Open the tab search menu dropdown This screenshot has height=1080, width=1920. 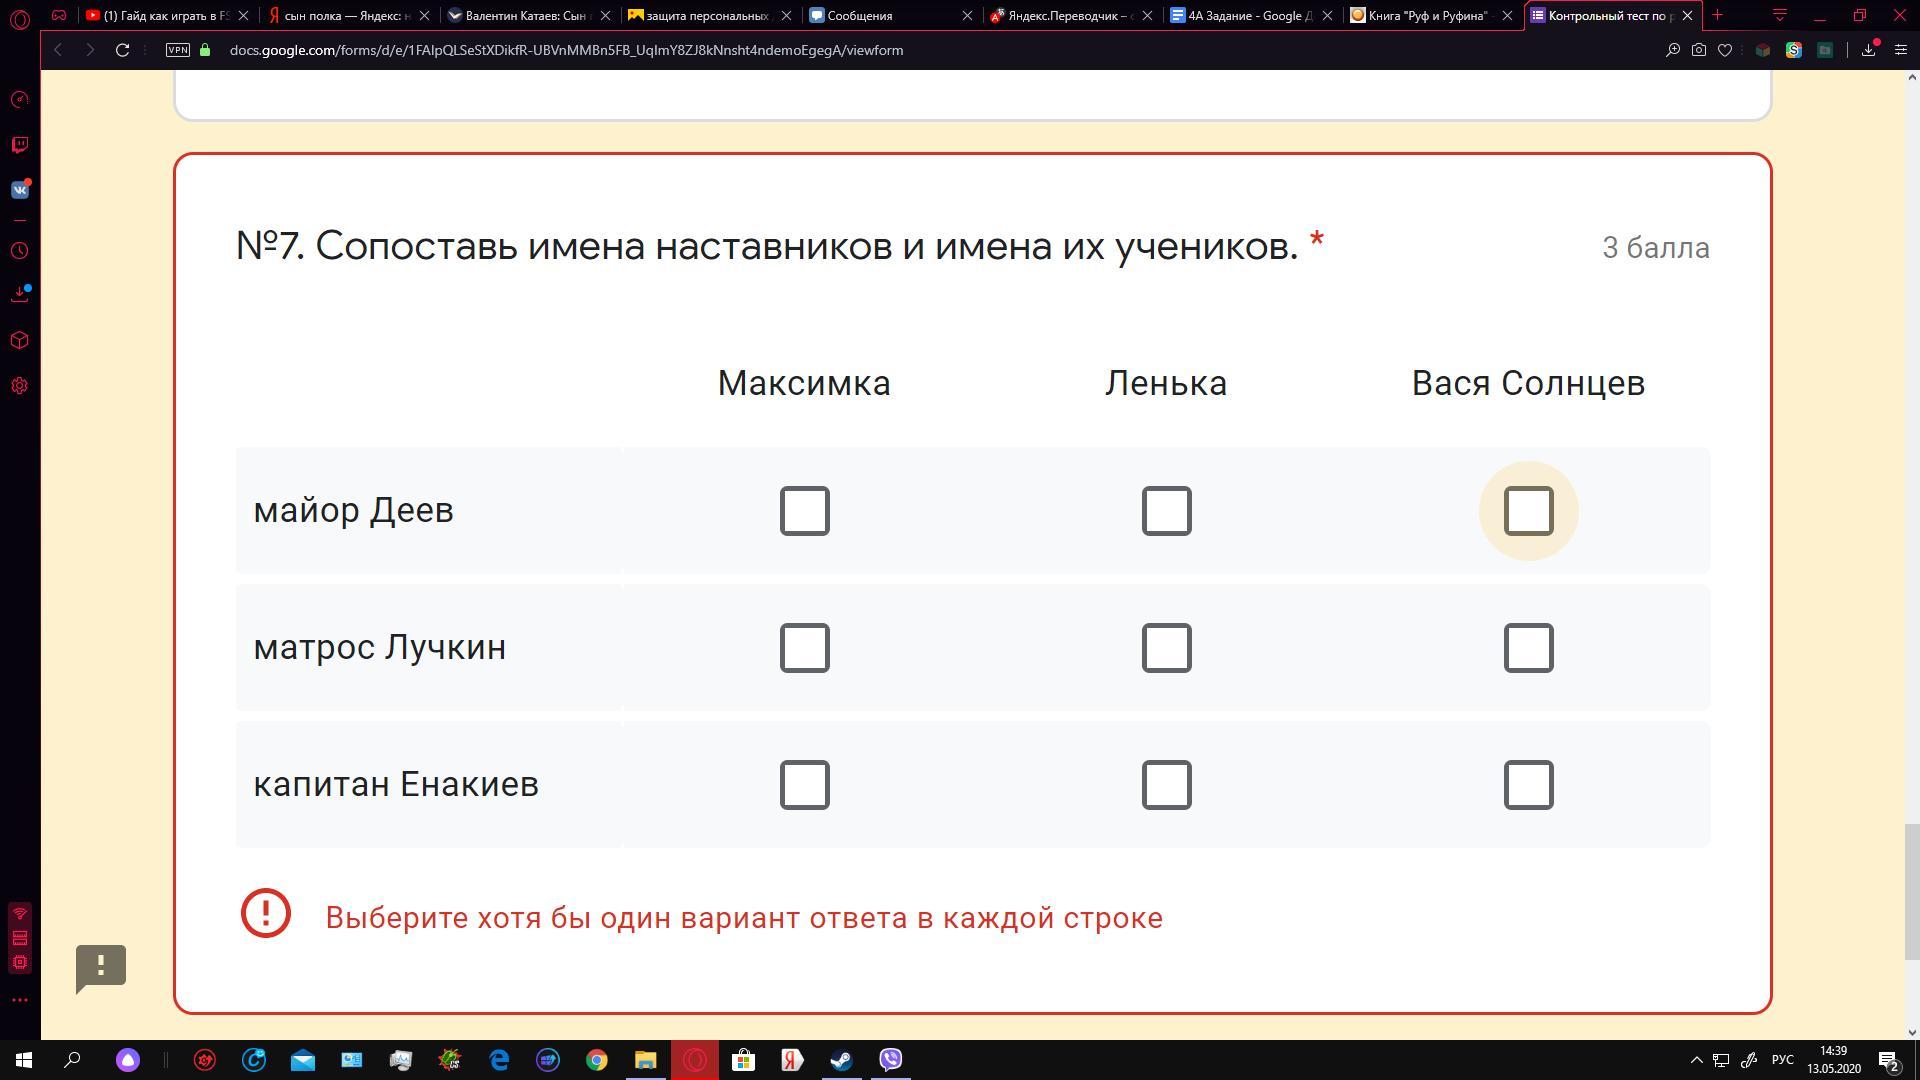(x=1779, y=15)
